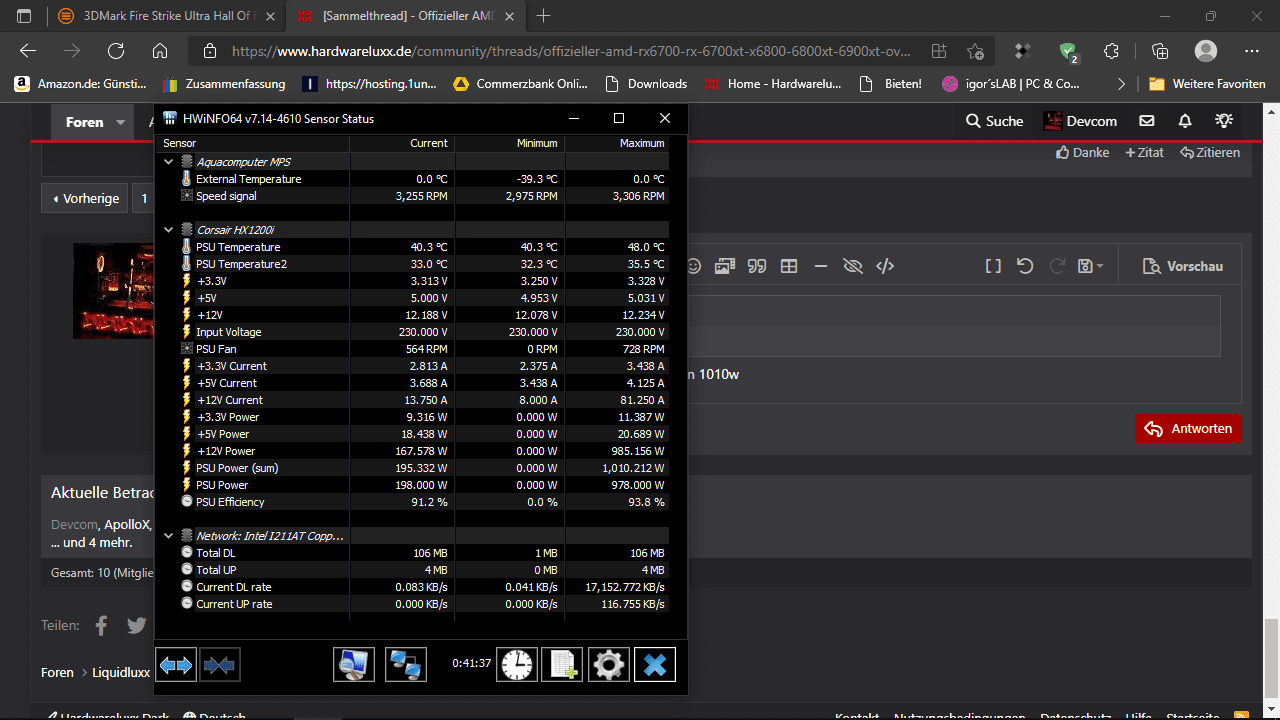Expand the Foren navigation dropdown arrow
The height and width of the screenshot is (720, 1280).
121,122
